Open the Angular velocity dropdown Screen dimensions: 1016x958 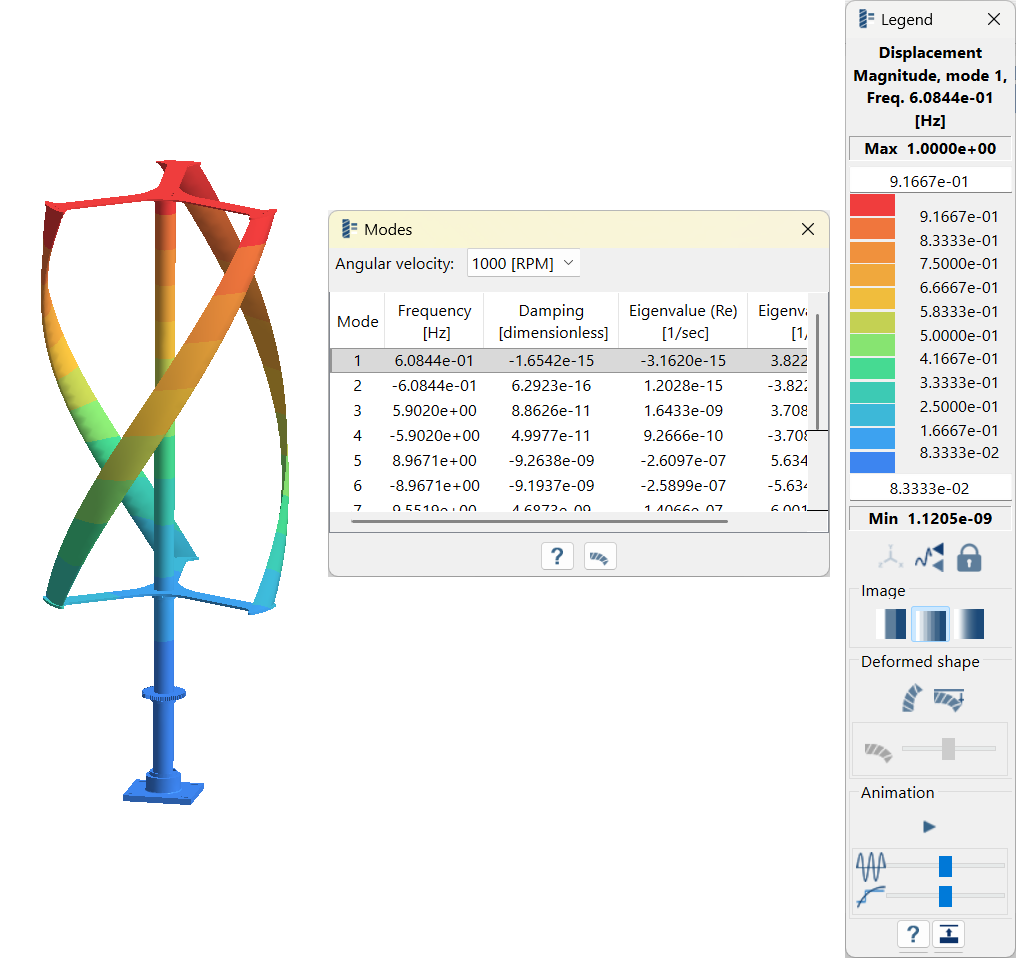[x=523, y=264]
